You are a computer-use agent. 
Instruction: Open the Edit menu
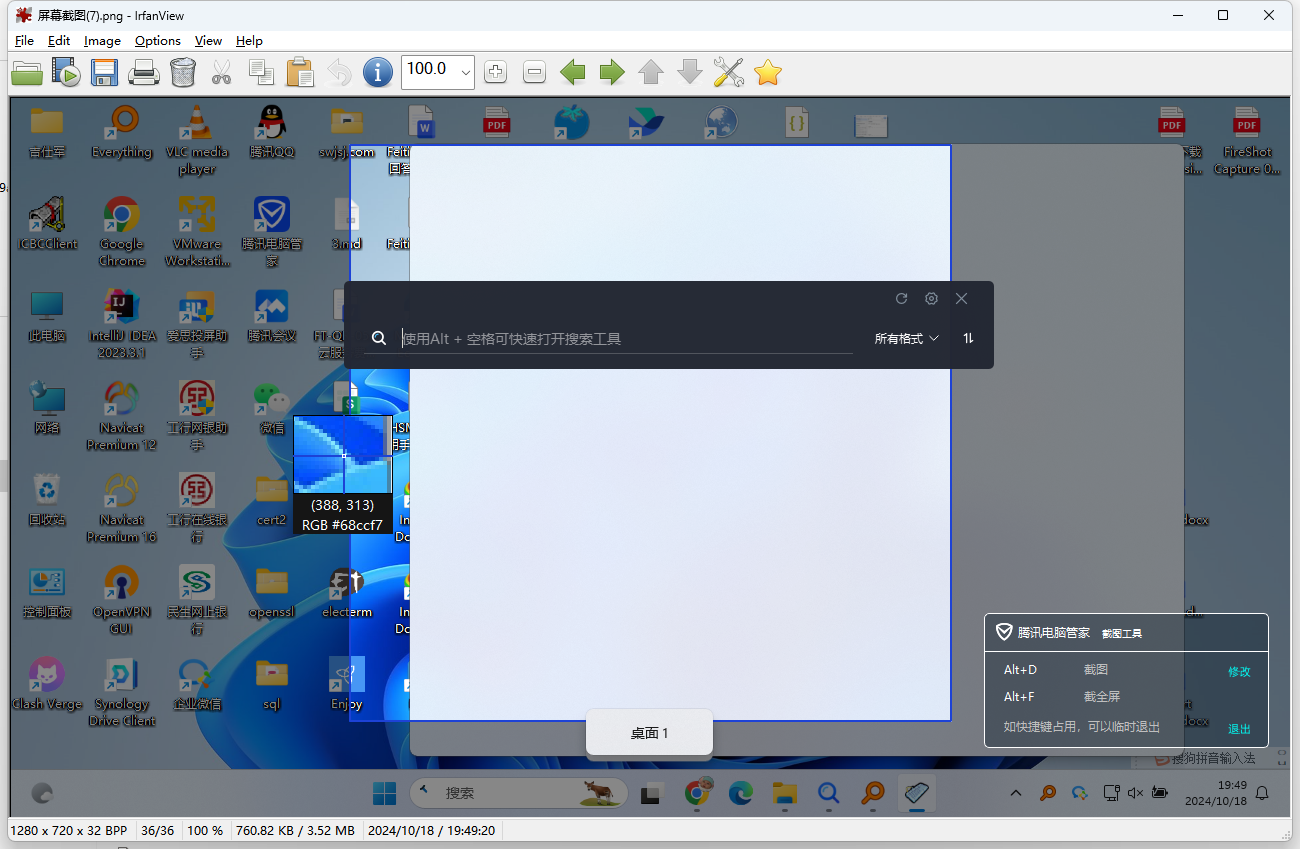click(x=59, y=41)
